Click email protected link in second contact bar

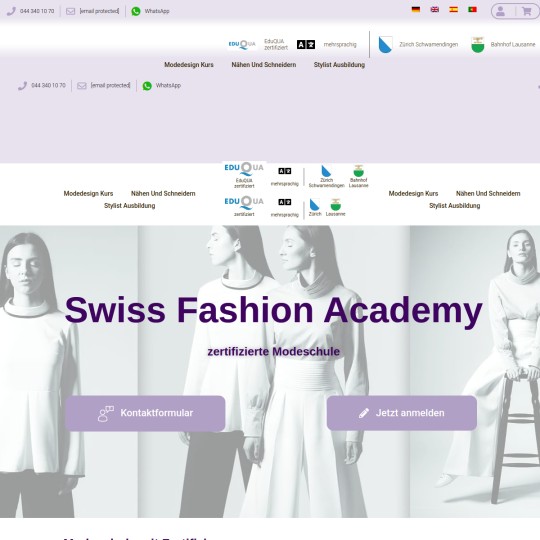tap(111, 85)
